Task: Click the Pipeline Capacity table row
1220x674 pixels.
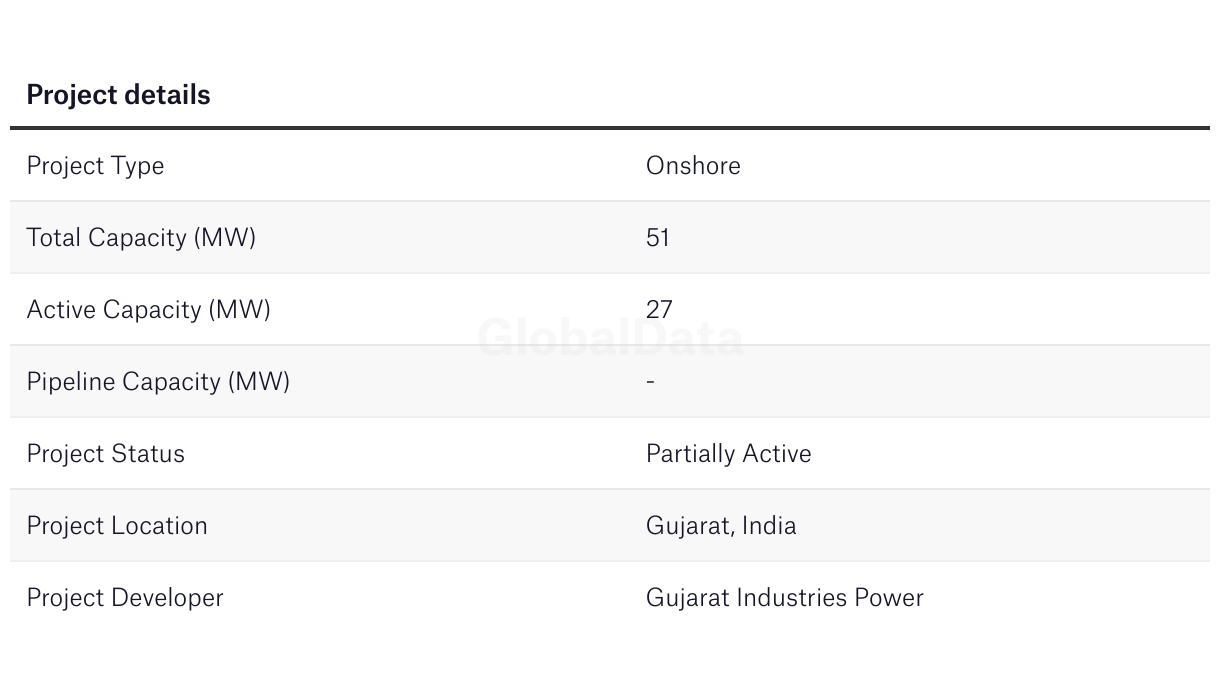Action: pyautogui.click(x=610, y=382)
